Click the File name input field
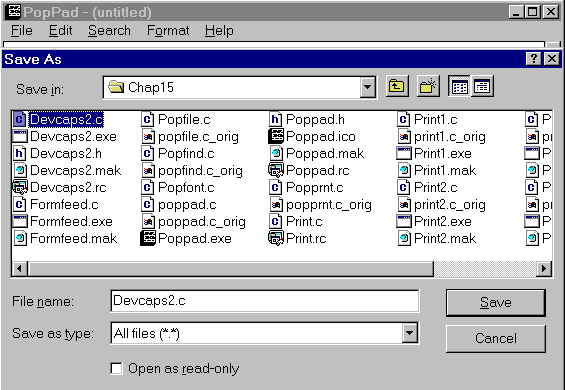Screen dimensions: 565x390 265,301
